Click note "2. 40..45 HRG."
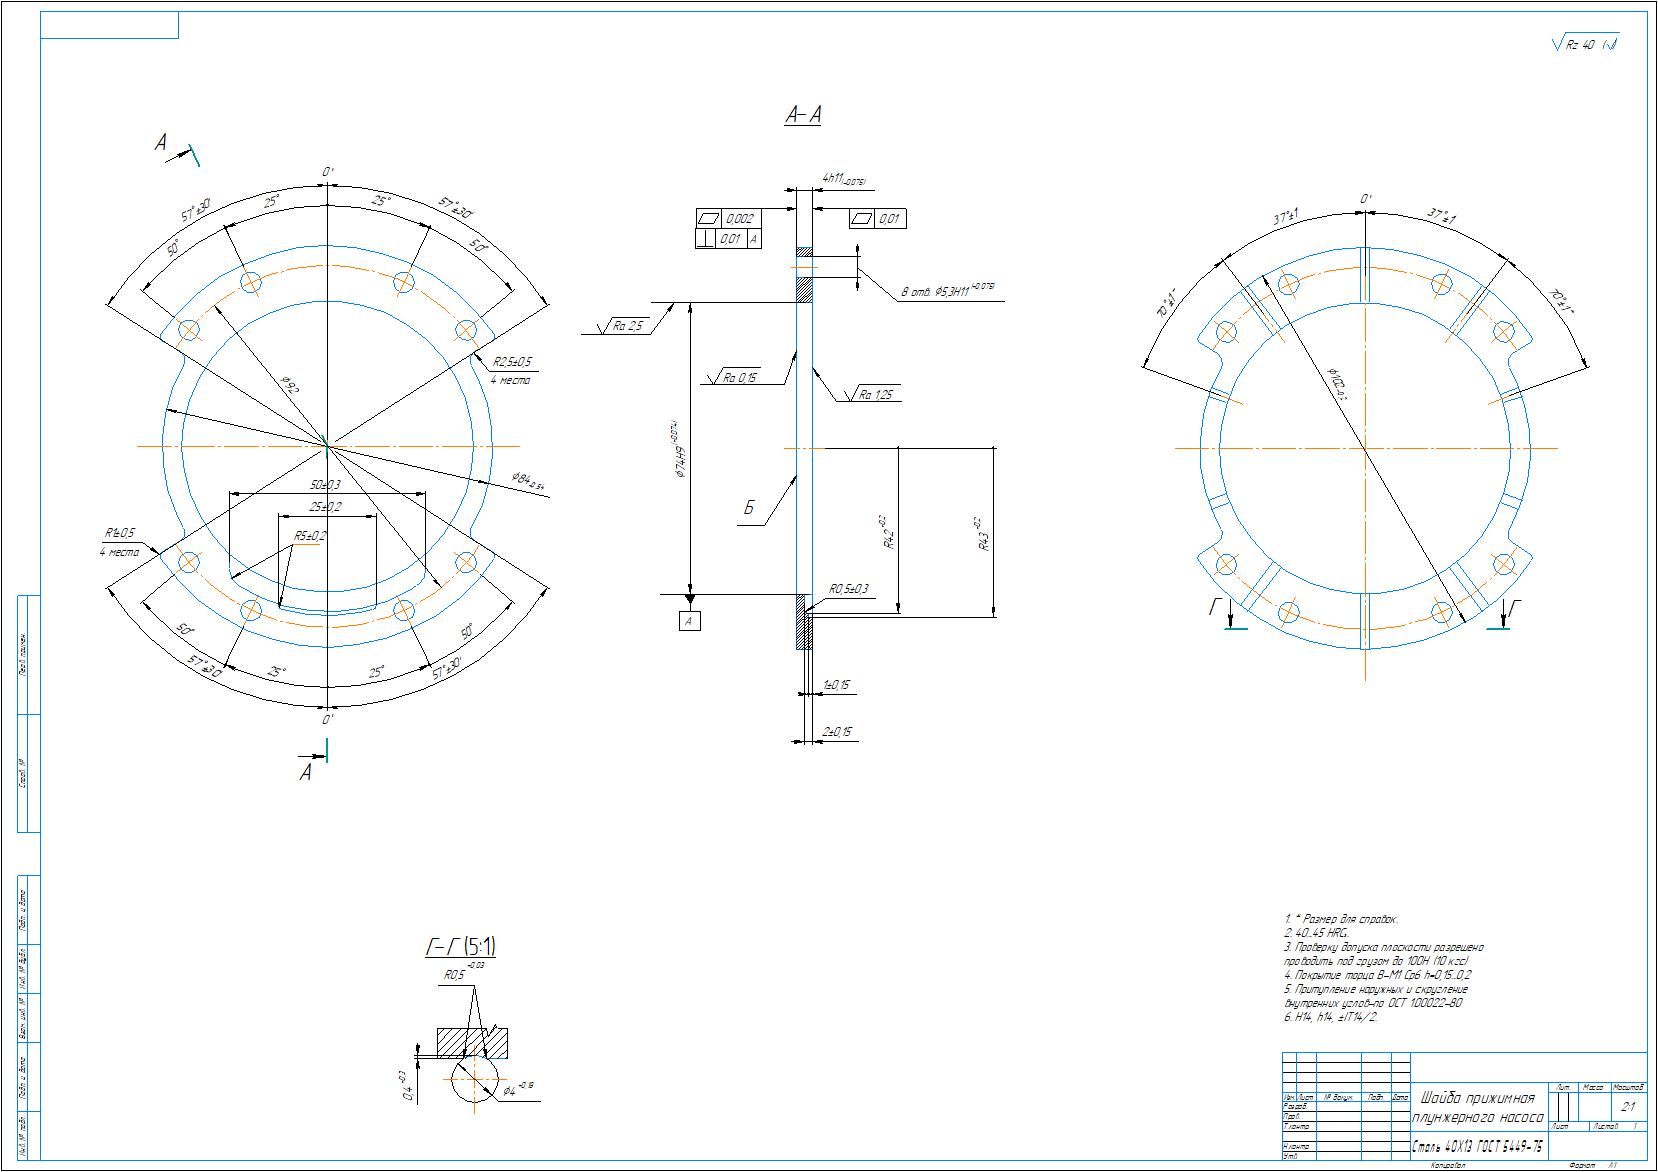 [1316, 932]
